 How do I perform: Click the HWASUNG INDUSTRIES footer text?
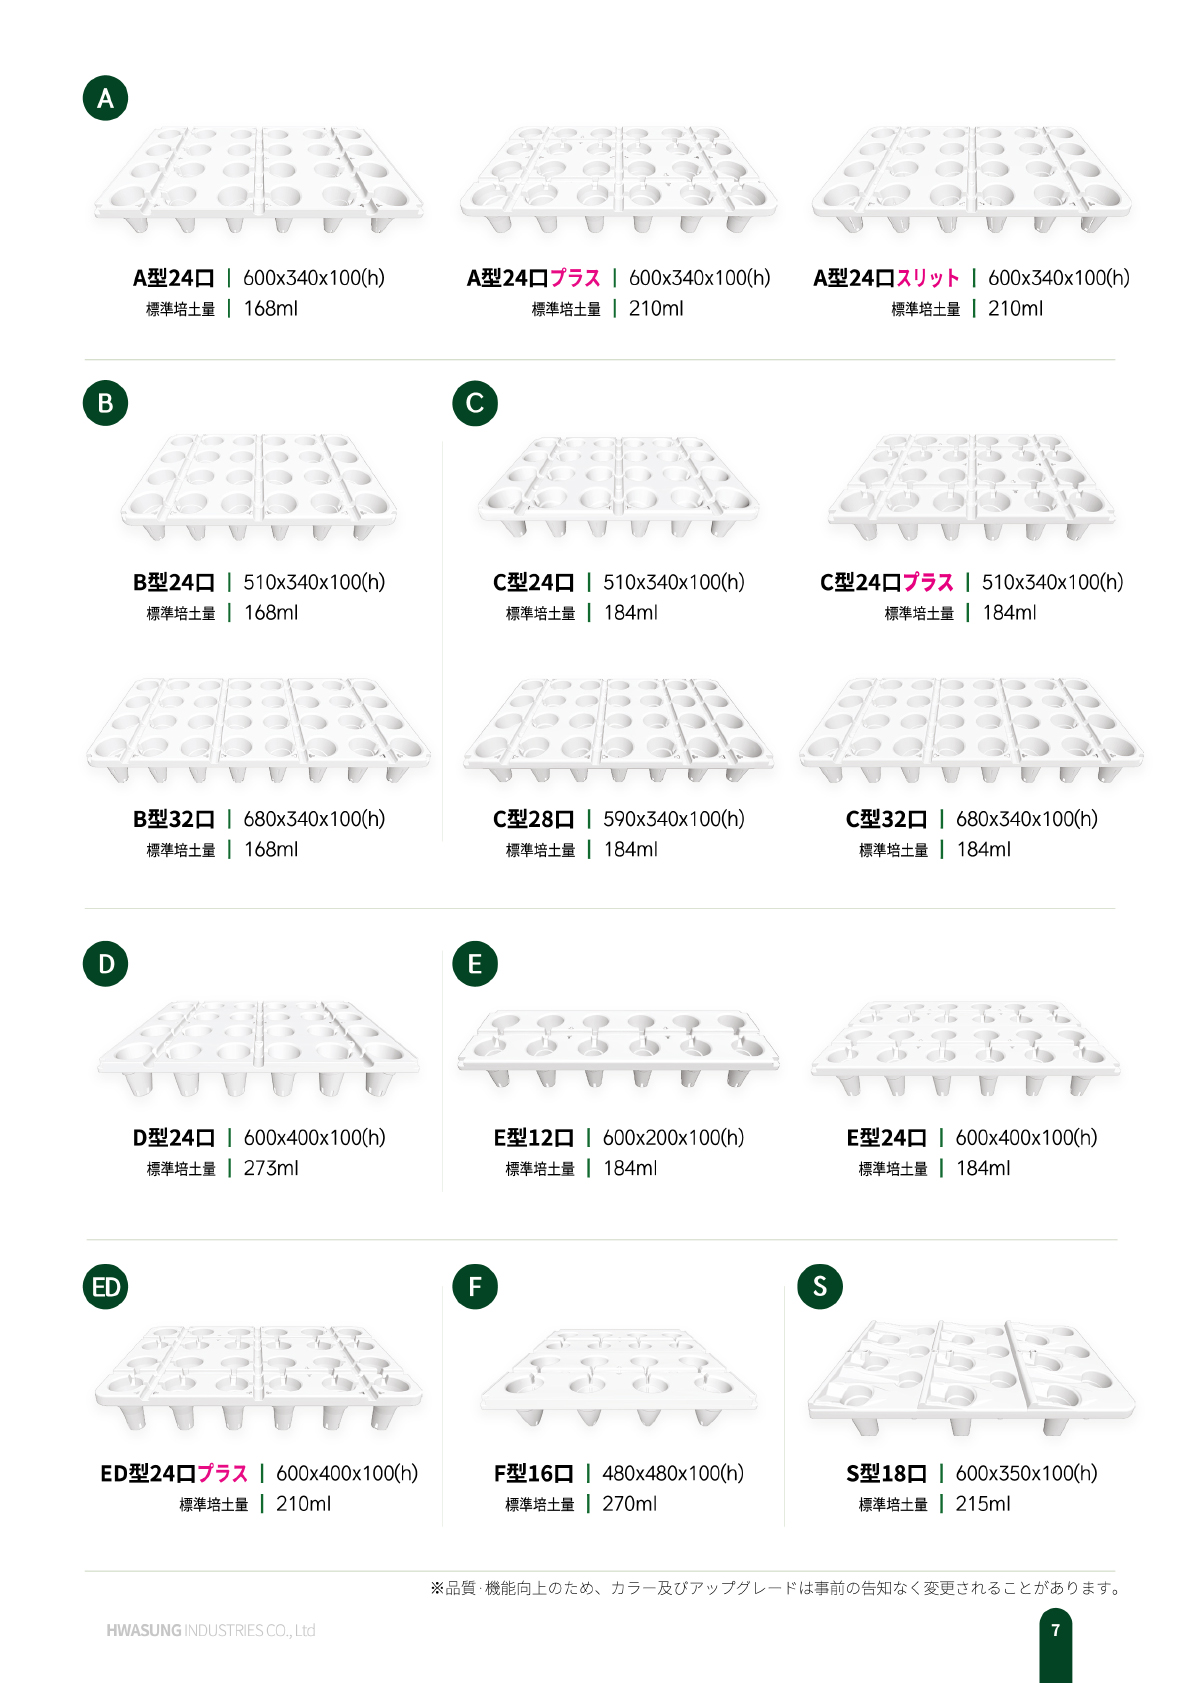click(211, 1630)
